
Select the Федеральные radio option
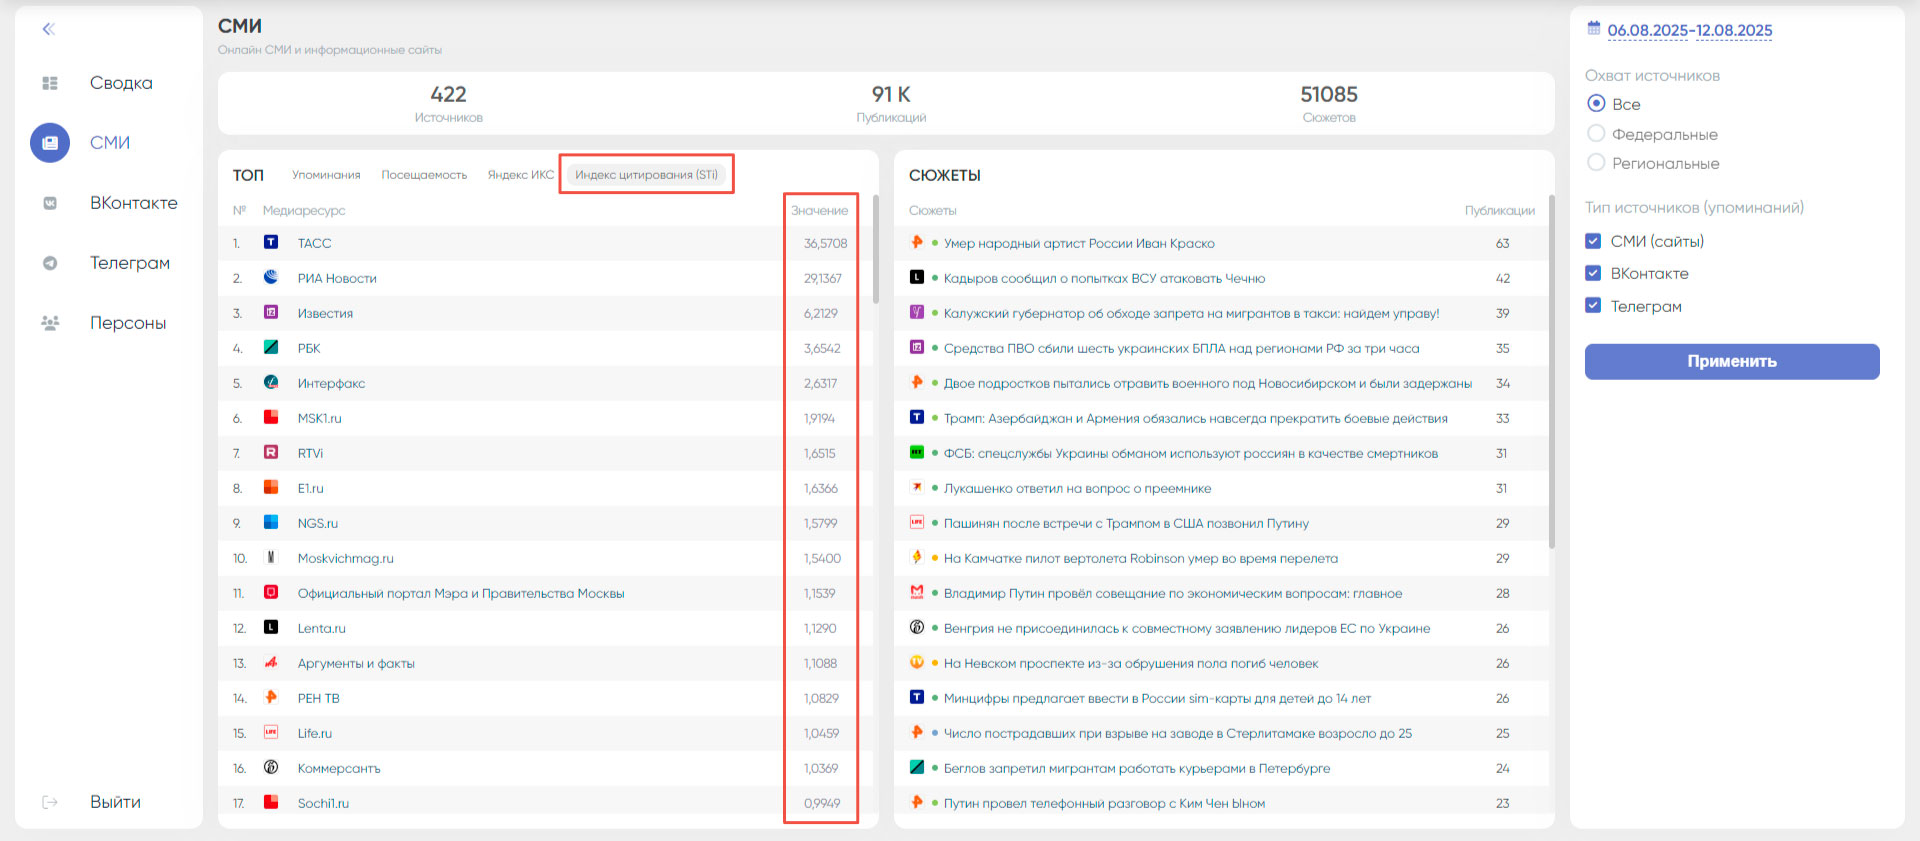click(1596, 134)
